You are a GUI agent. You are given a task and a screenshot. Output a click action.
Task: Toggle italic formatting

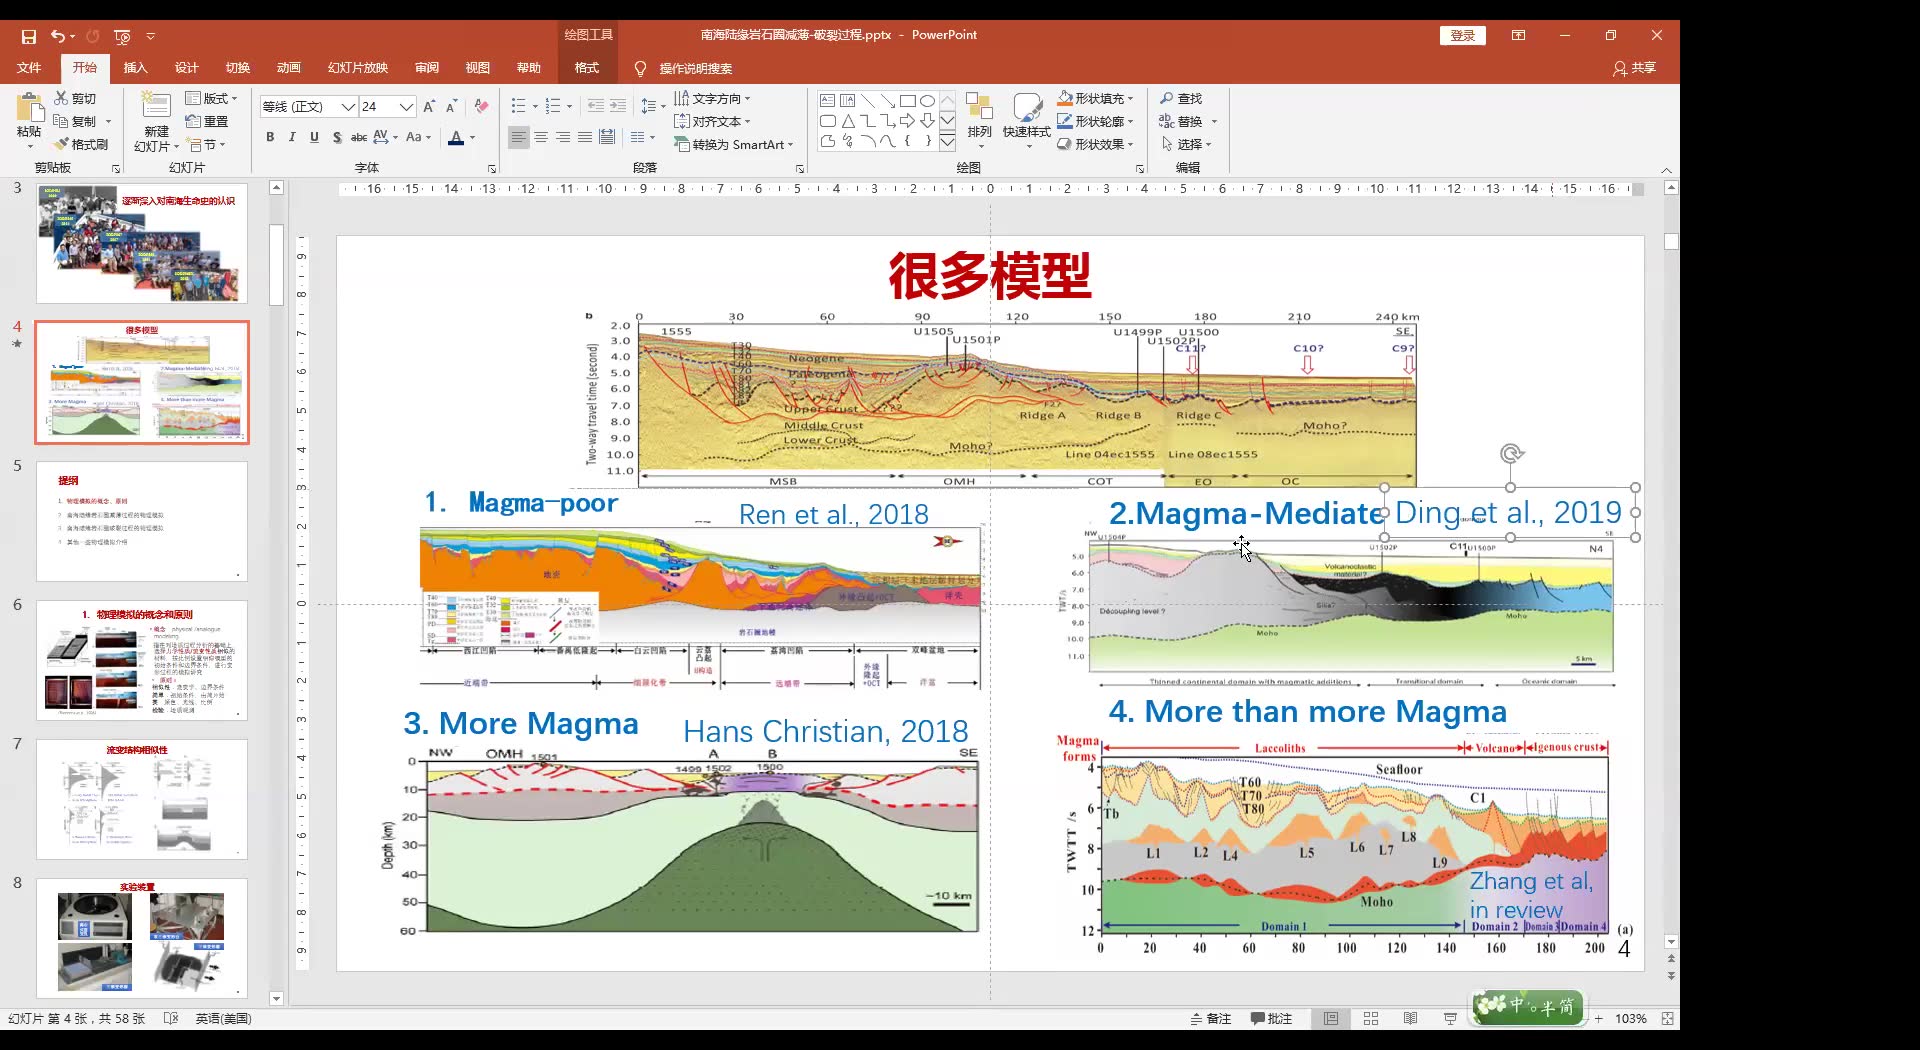(x=291, y=138)
